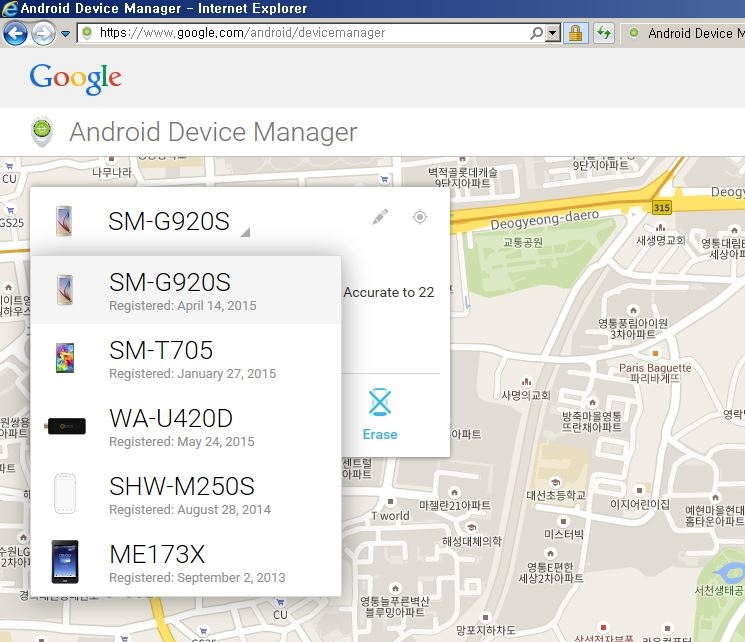The height and width of the screenshot is (642, 745).
Task: Select the SHW-M250S device entry
Action: point(186,494)
